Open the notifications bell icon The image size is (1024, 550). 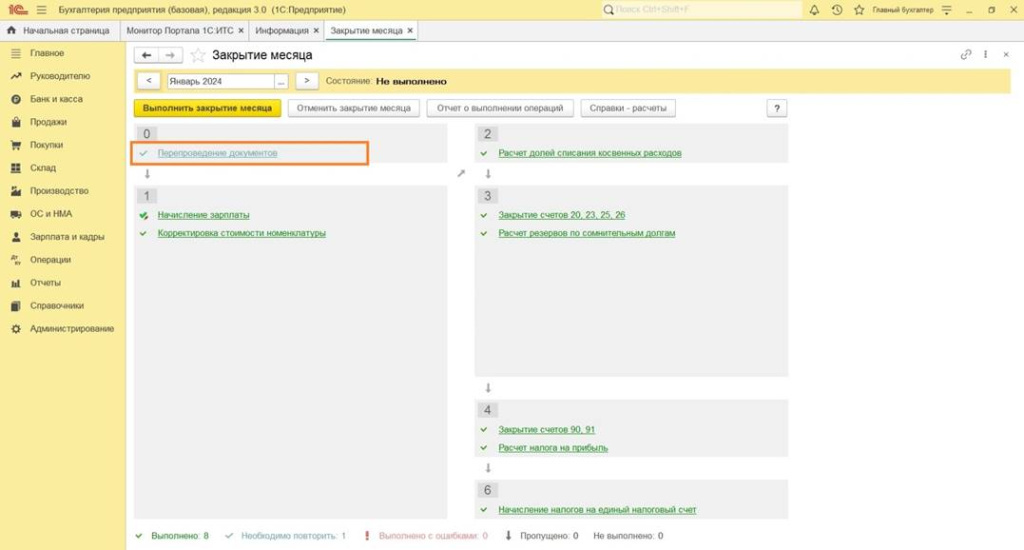814,10
